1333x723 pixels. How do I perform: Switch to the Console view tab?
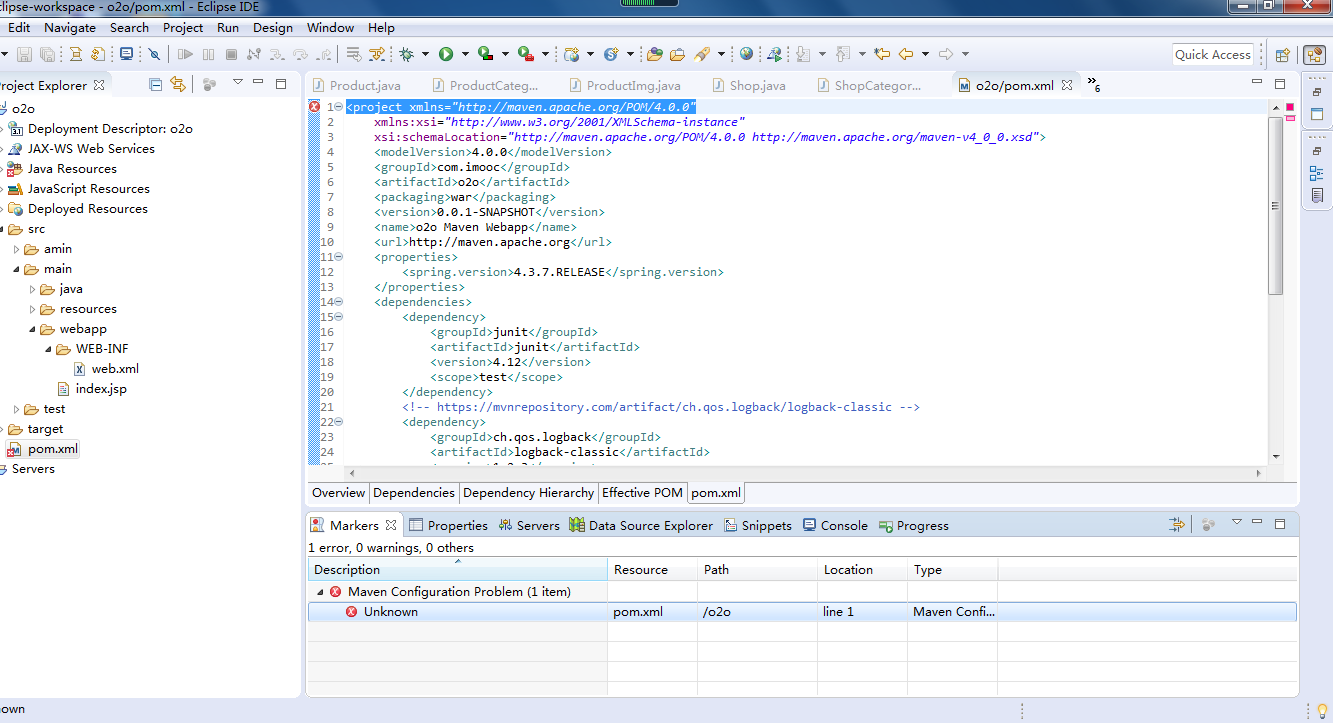click(835, 525)
